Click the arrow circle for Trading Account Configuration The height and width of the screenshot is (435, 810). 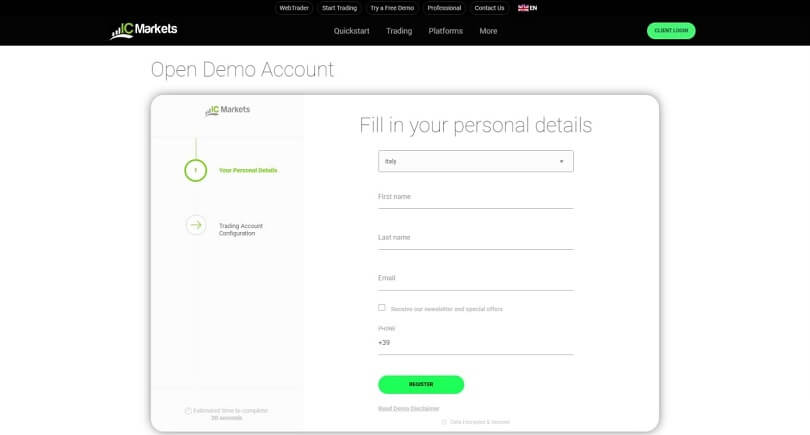[196, 225]
